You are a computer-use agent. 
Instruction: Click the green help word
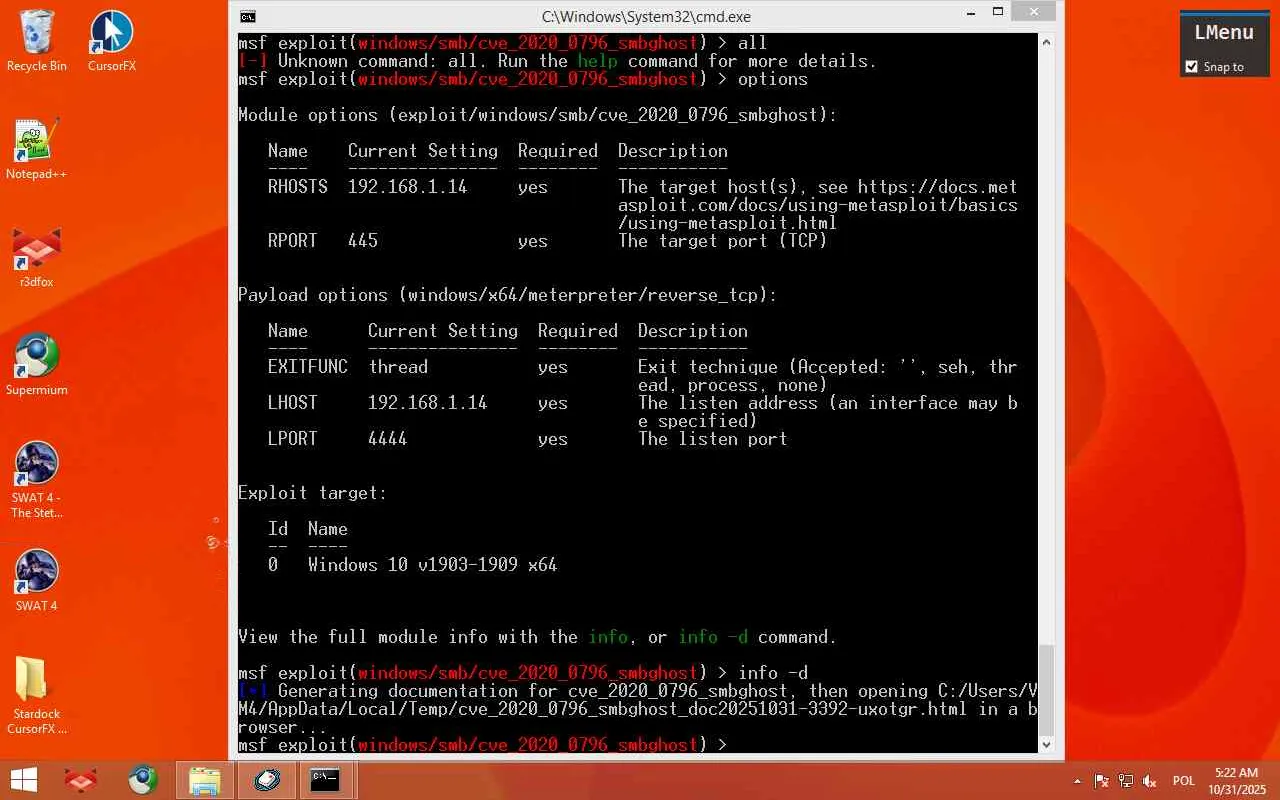pos(598,61)
